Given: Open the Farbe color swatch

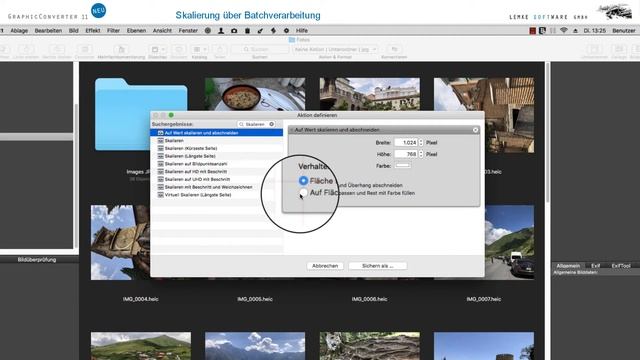Looking at the screenshot, I should coord(402,166).
